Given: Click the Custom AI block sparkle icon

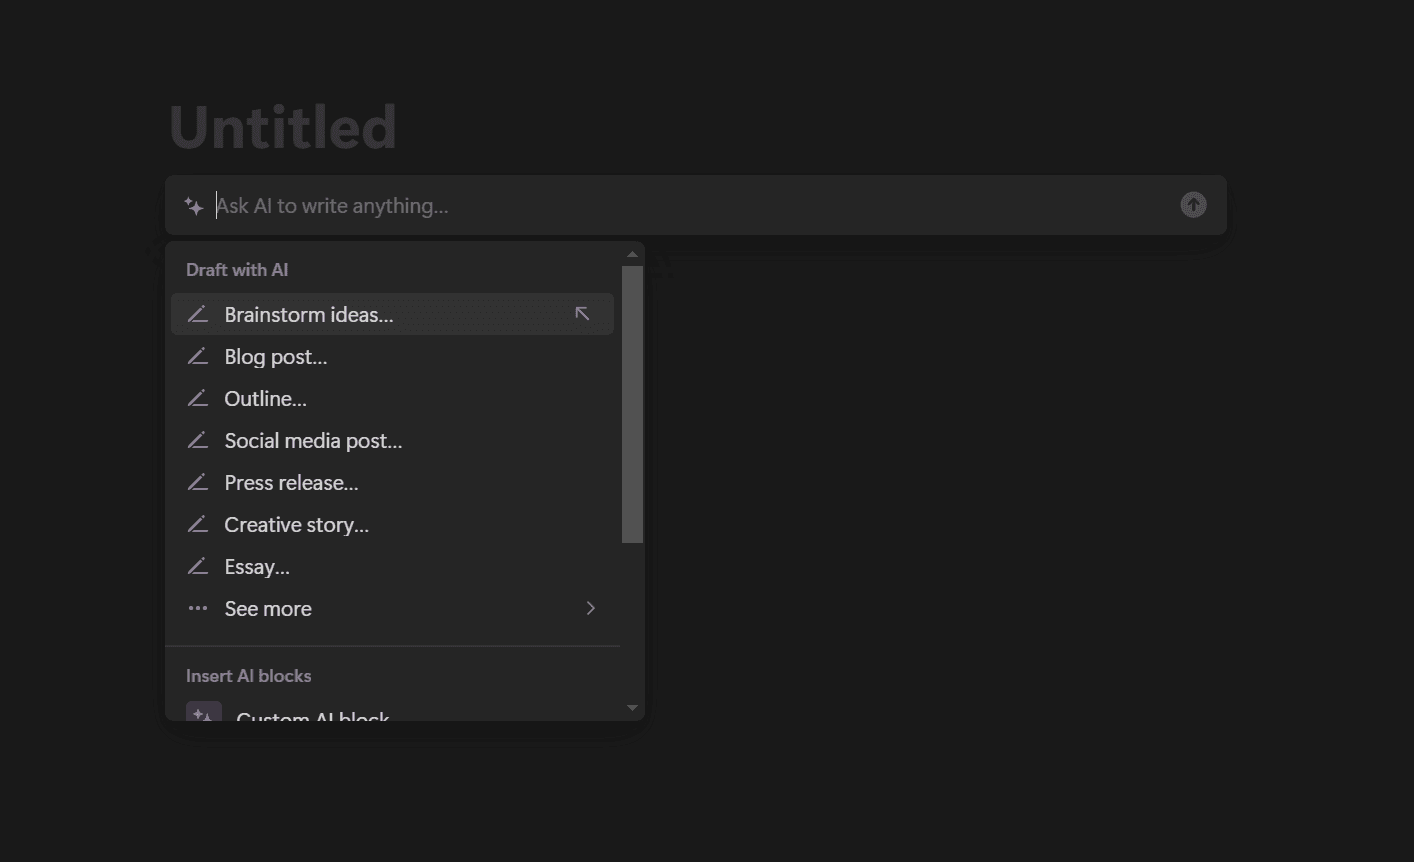Looking at the screenshot, I should 203,712.
